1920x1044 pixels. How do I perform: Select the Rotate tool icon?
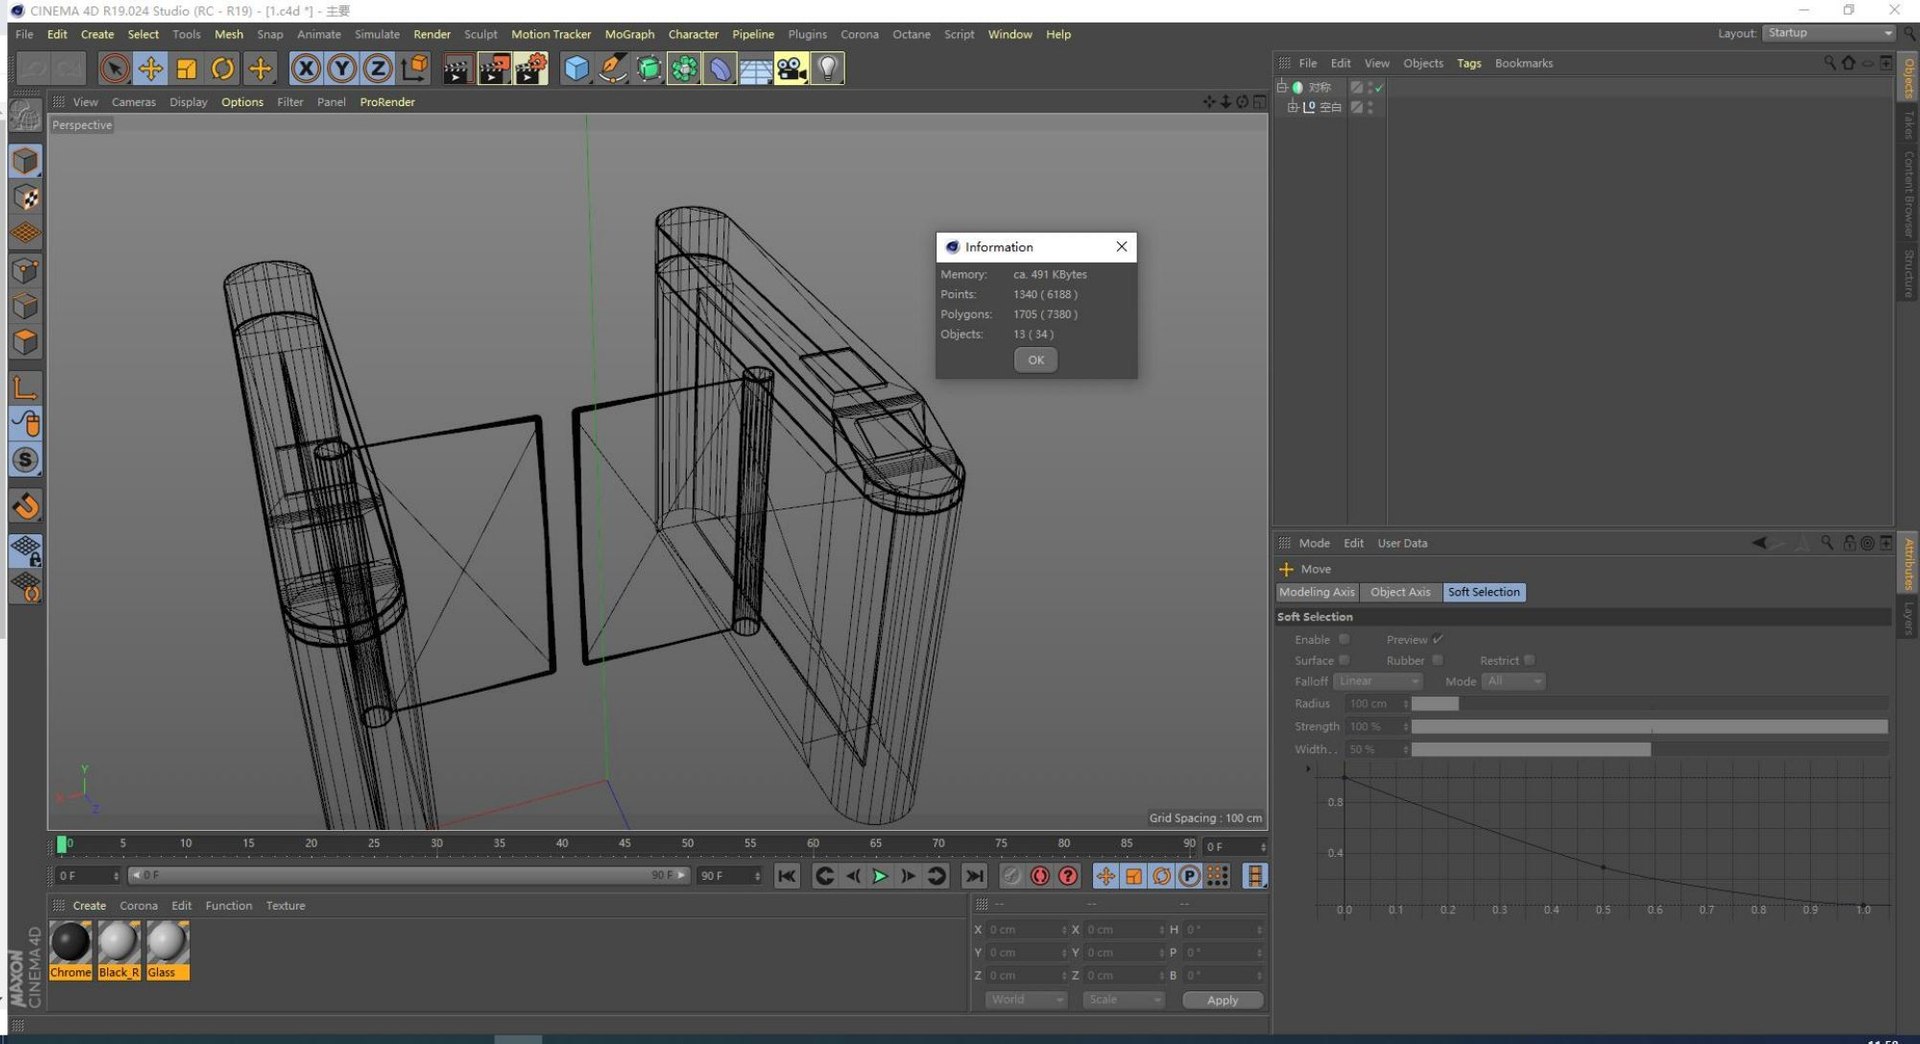[223, 68]
